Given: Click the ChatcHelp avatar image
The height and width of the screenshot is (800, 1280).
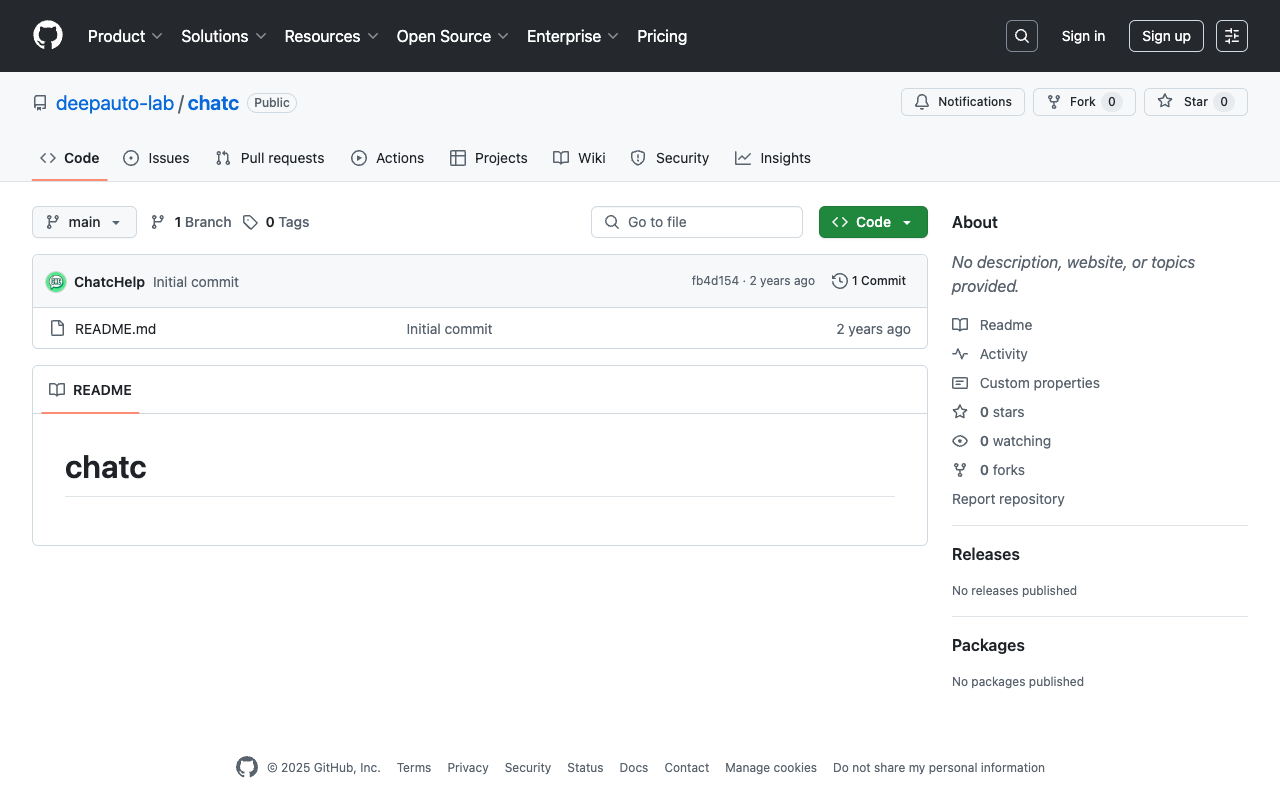Looking at the screenshot, I should click(56, 282).
